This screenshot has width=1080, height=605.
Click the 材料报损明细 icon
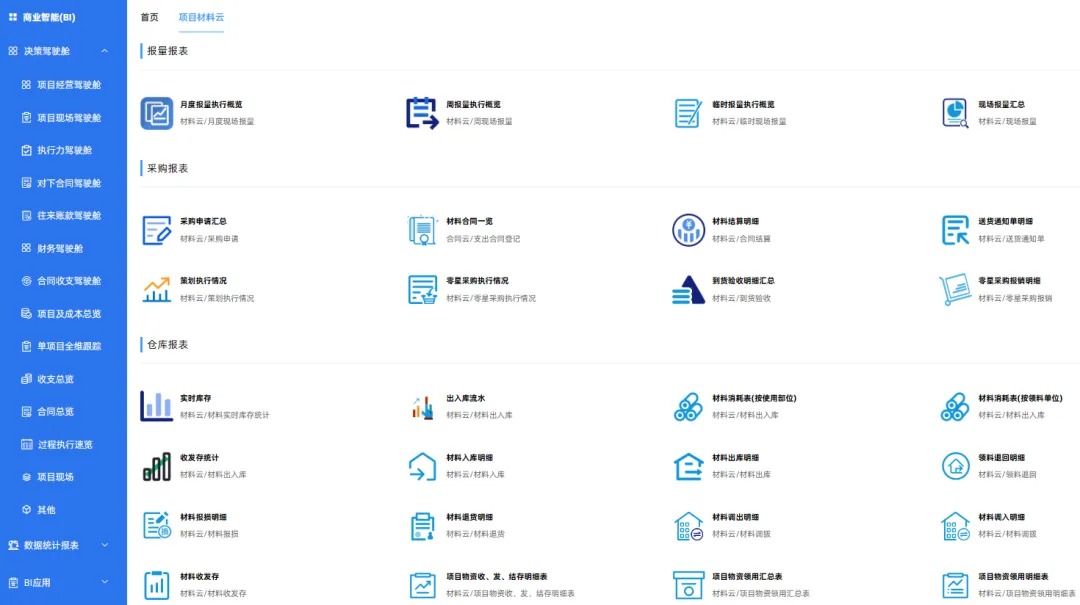tap(155, 526)
